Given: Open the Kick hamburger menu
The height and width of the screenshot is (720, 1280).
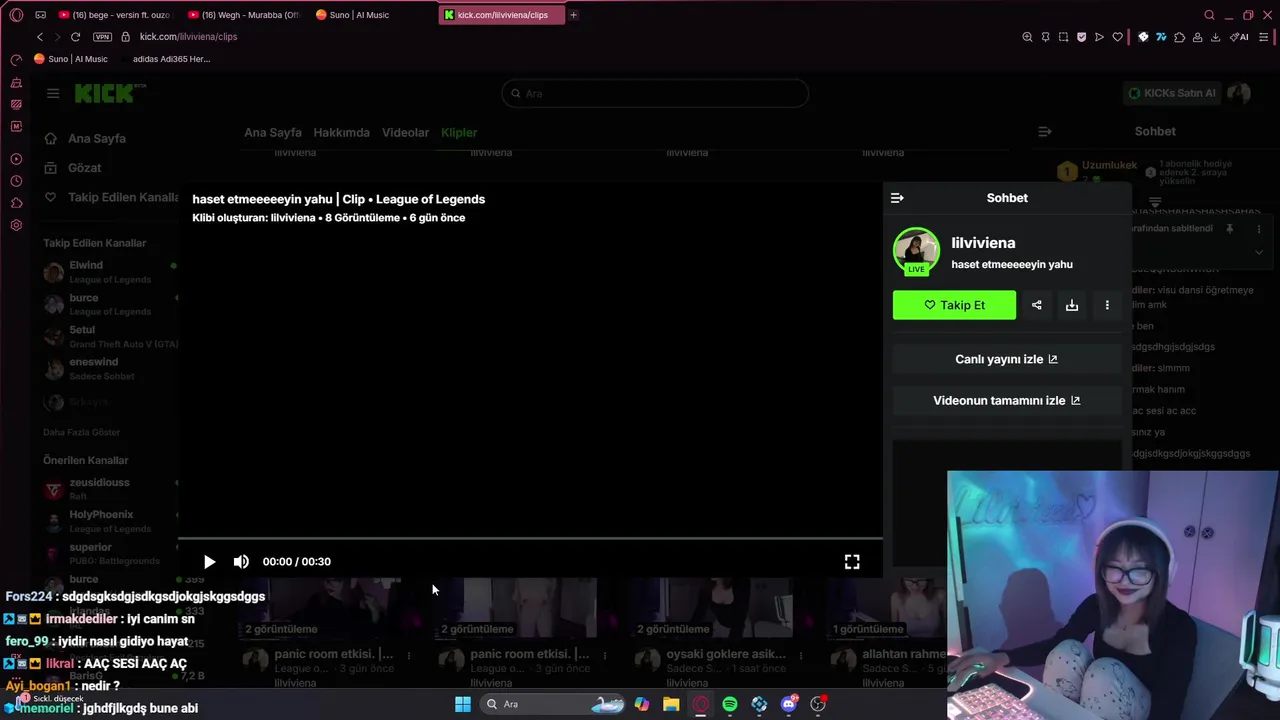Looking at the screenshot, I should (x=53, y=93).
